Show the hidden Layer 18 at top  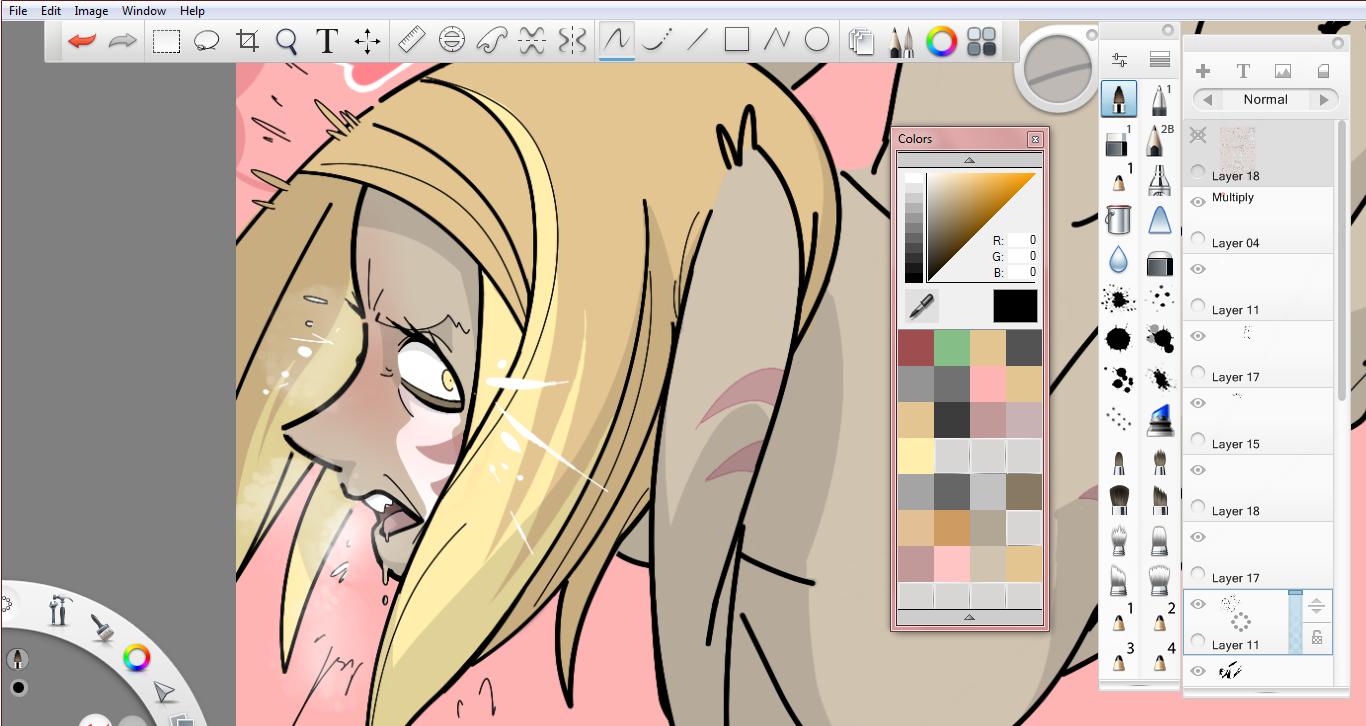point(1198,135)
